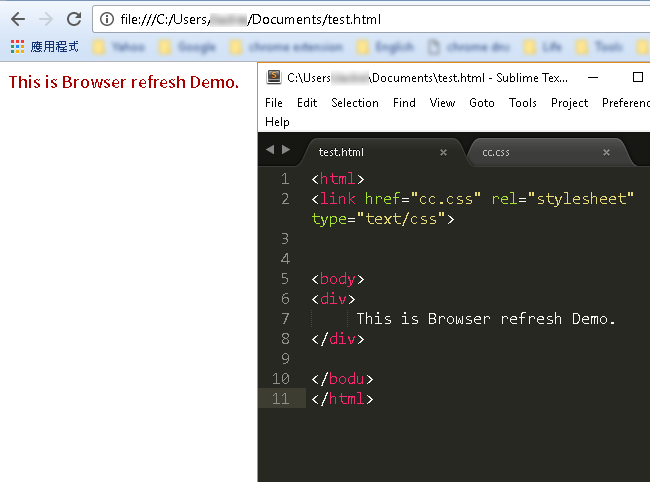Open the Chrome apps grid icon
This screenshot has height=482, width=650.
tap(17, 46)
